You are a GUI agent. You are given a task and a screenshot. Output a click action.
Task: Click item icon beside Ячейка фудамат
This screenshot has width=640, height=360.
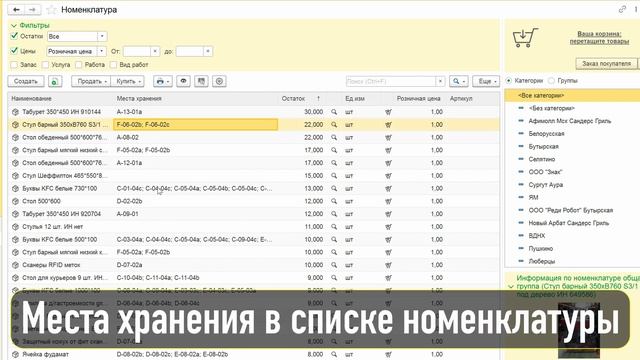[16, 354]
